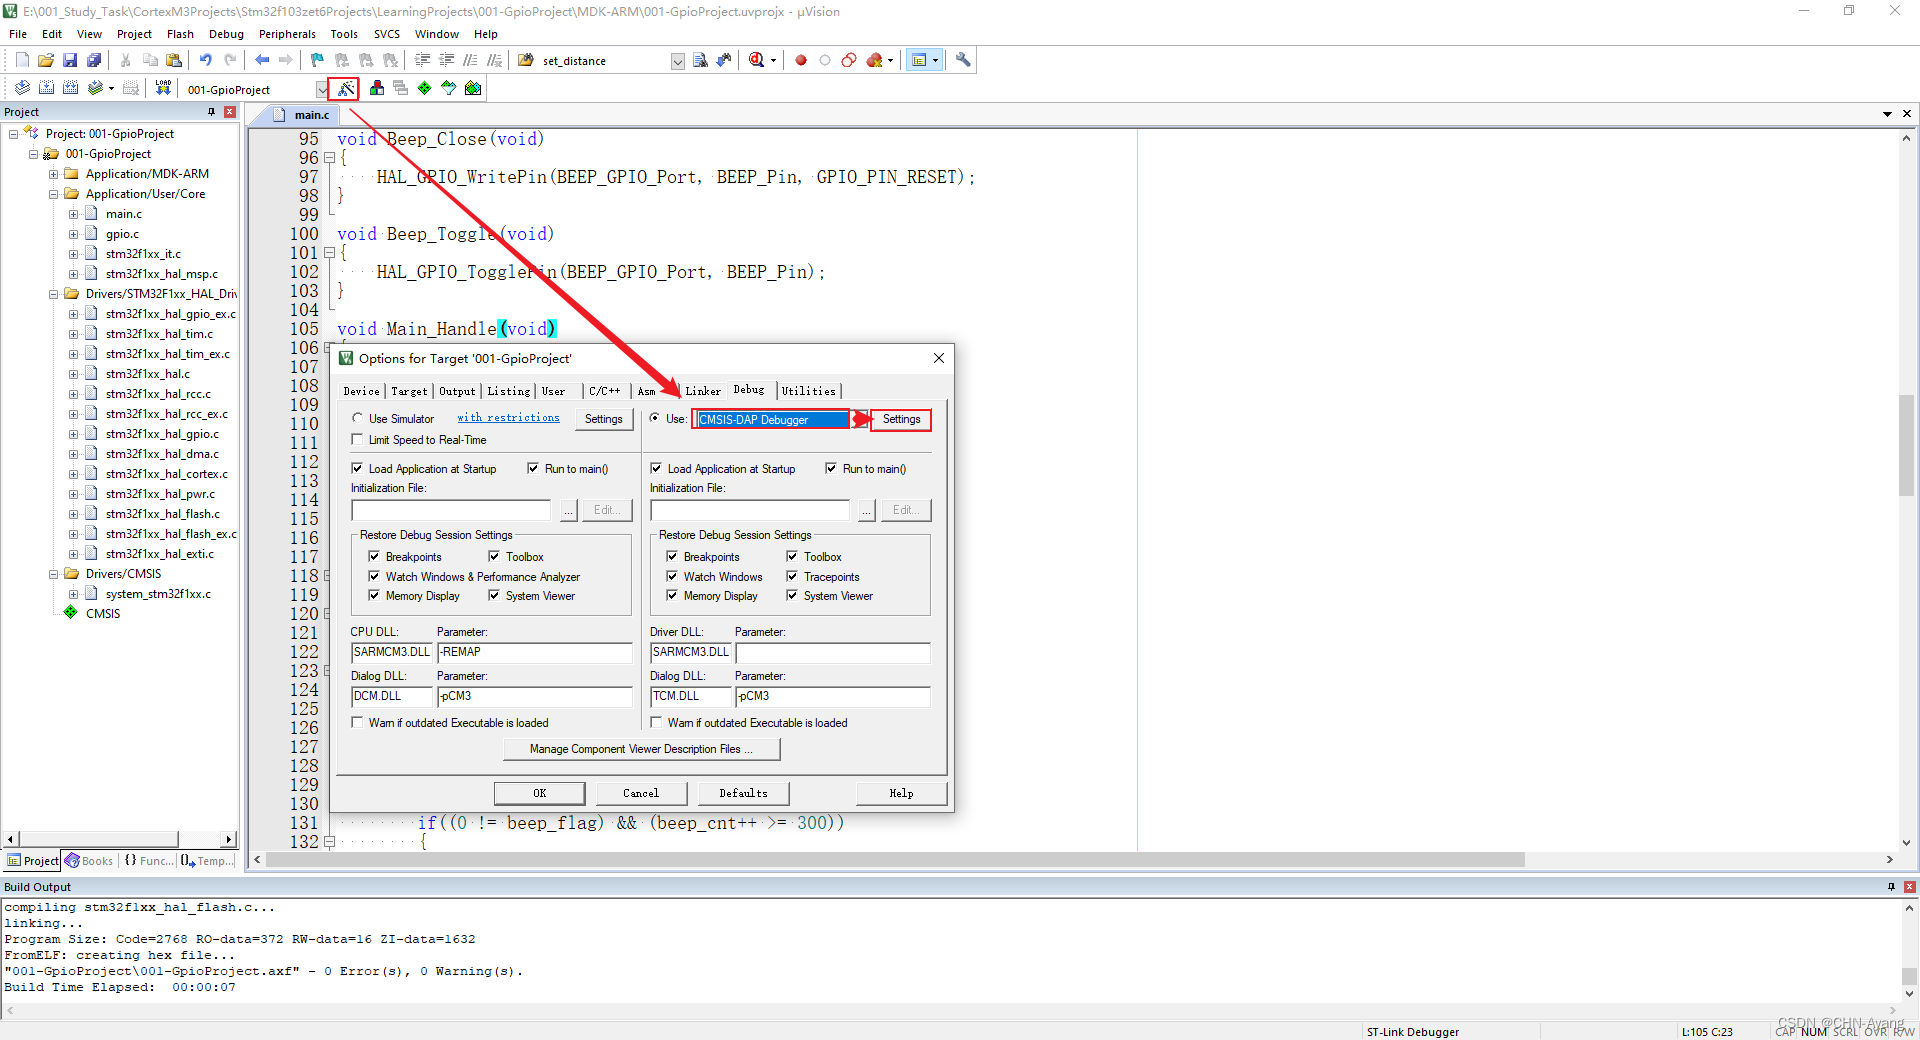
Task: Click the Save All icon
Action: (x=94, y=60)
